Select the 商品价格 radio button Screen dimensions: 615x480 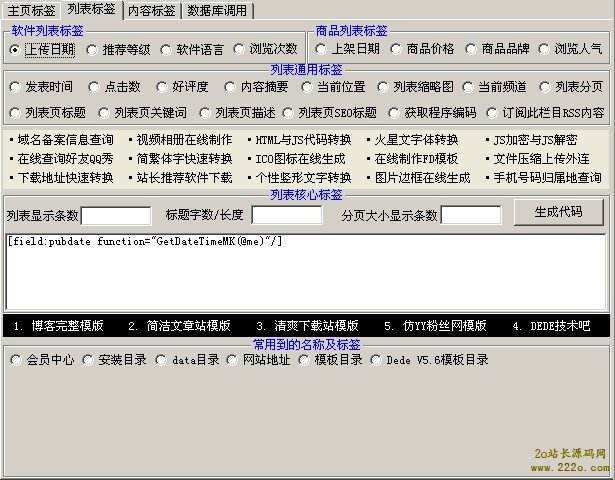tap(396, 49)
